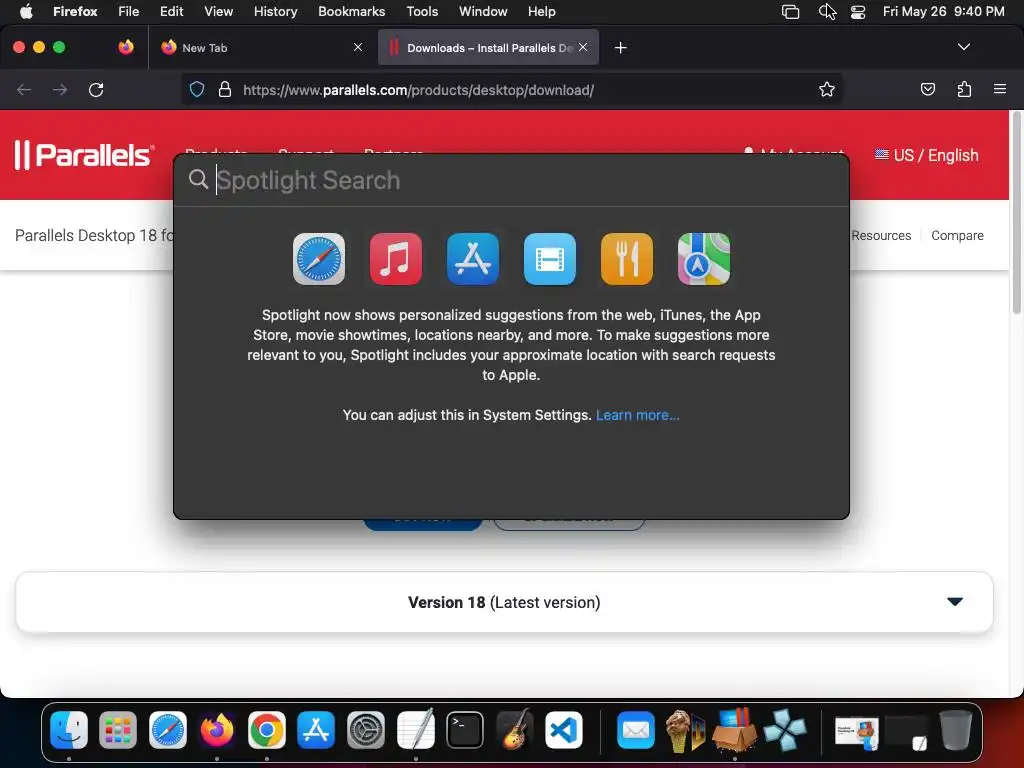
Task: Select the restaurants fork-and-knife icon
Action: tap(627, 259)
